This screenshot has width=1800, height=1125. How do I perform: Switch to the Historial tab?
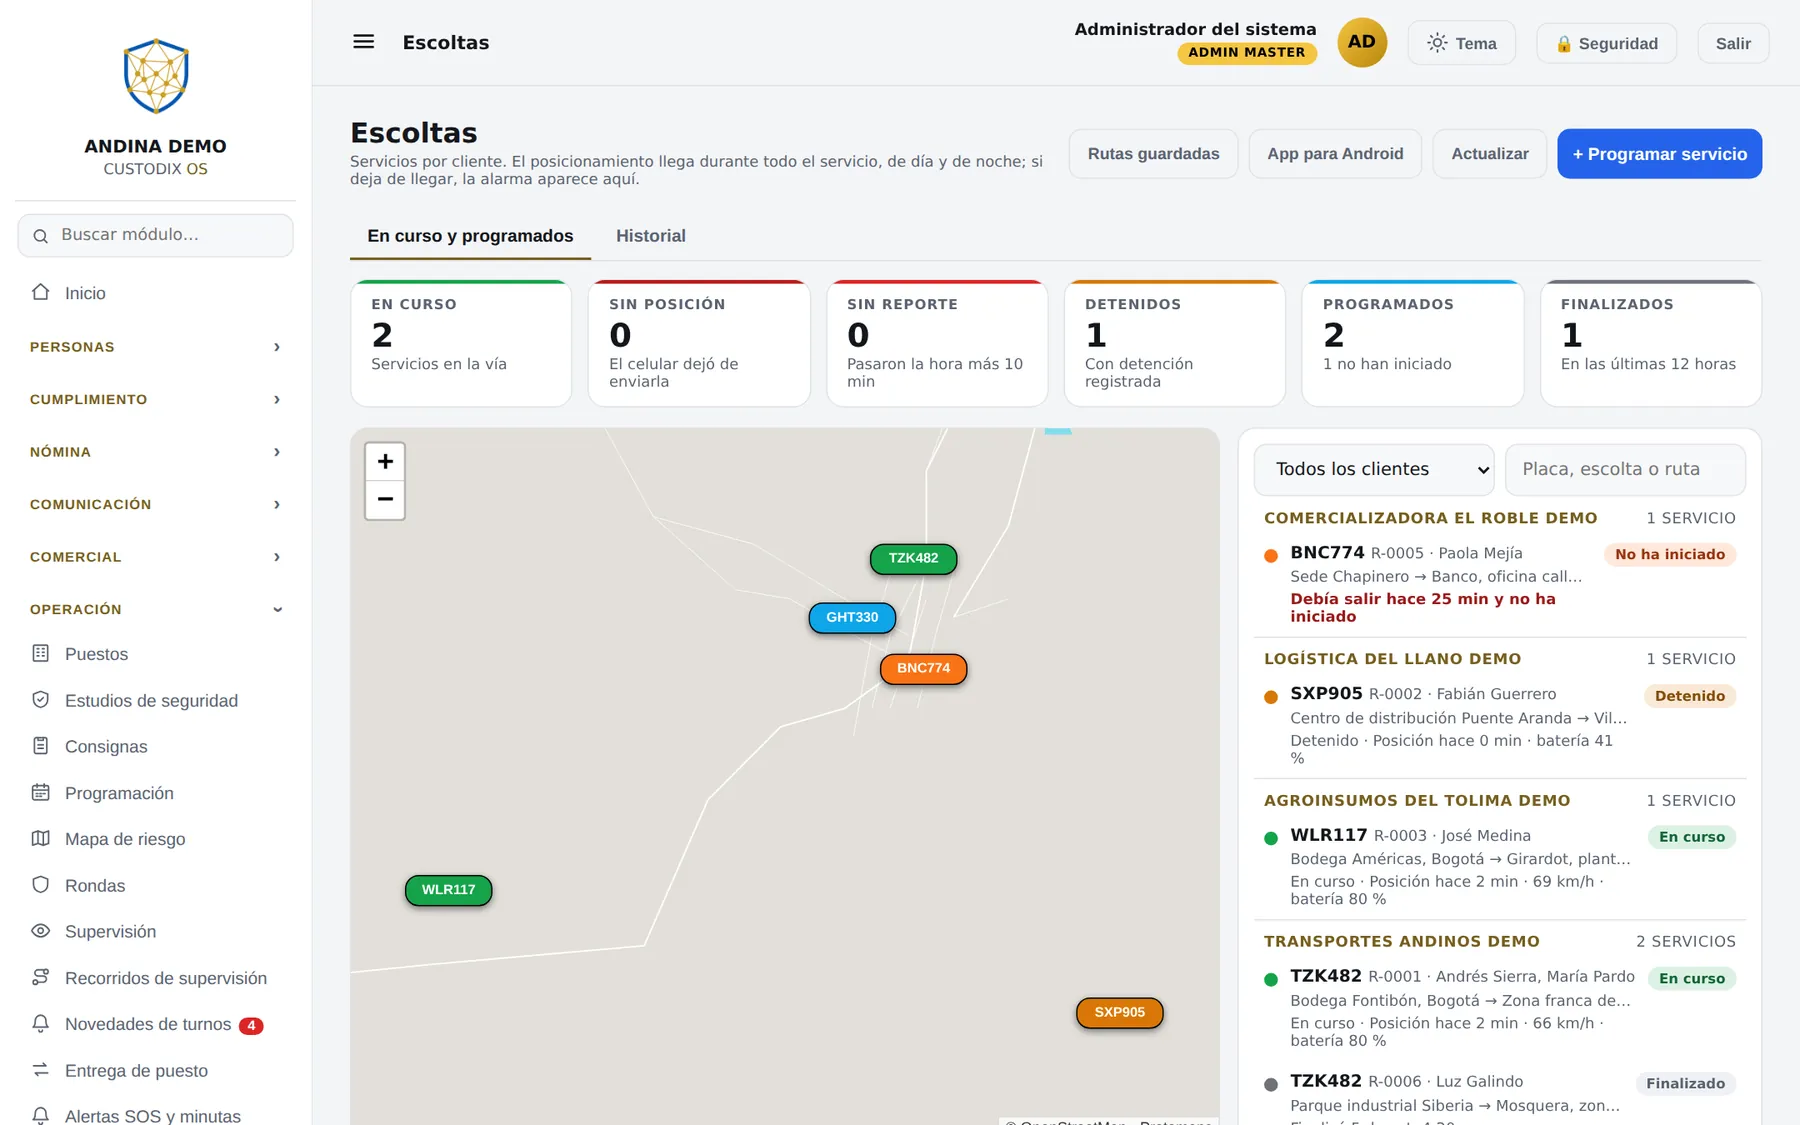click(651, 236)
